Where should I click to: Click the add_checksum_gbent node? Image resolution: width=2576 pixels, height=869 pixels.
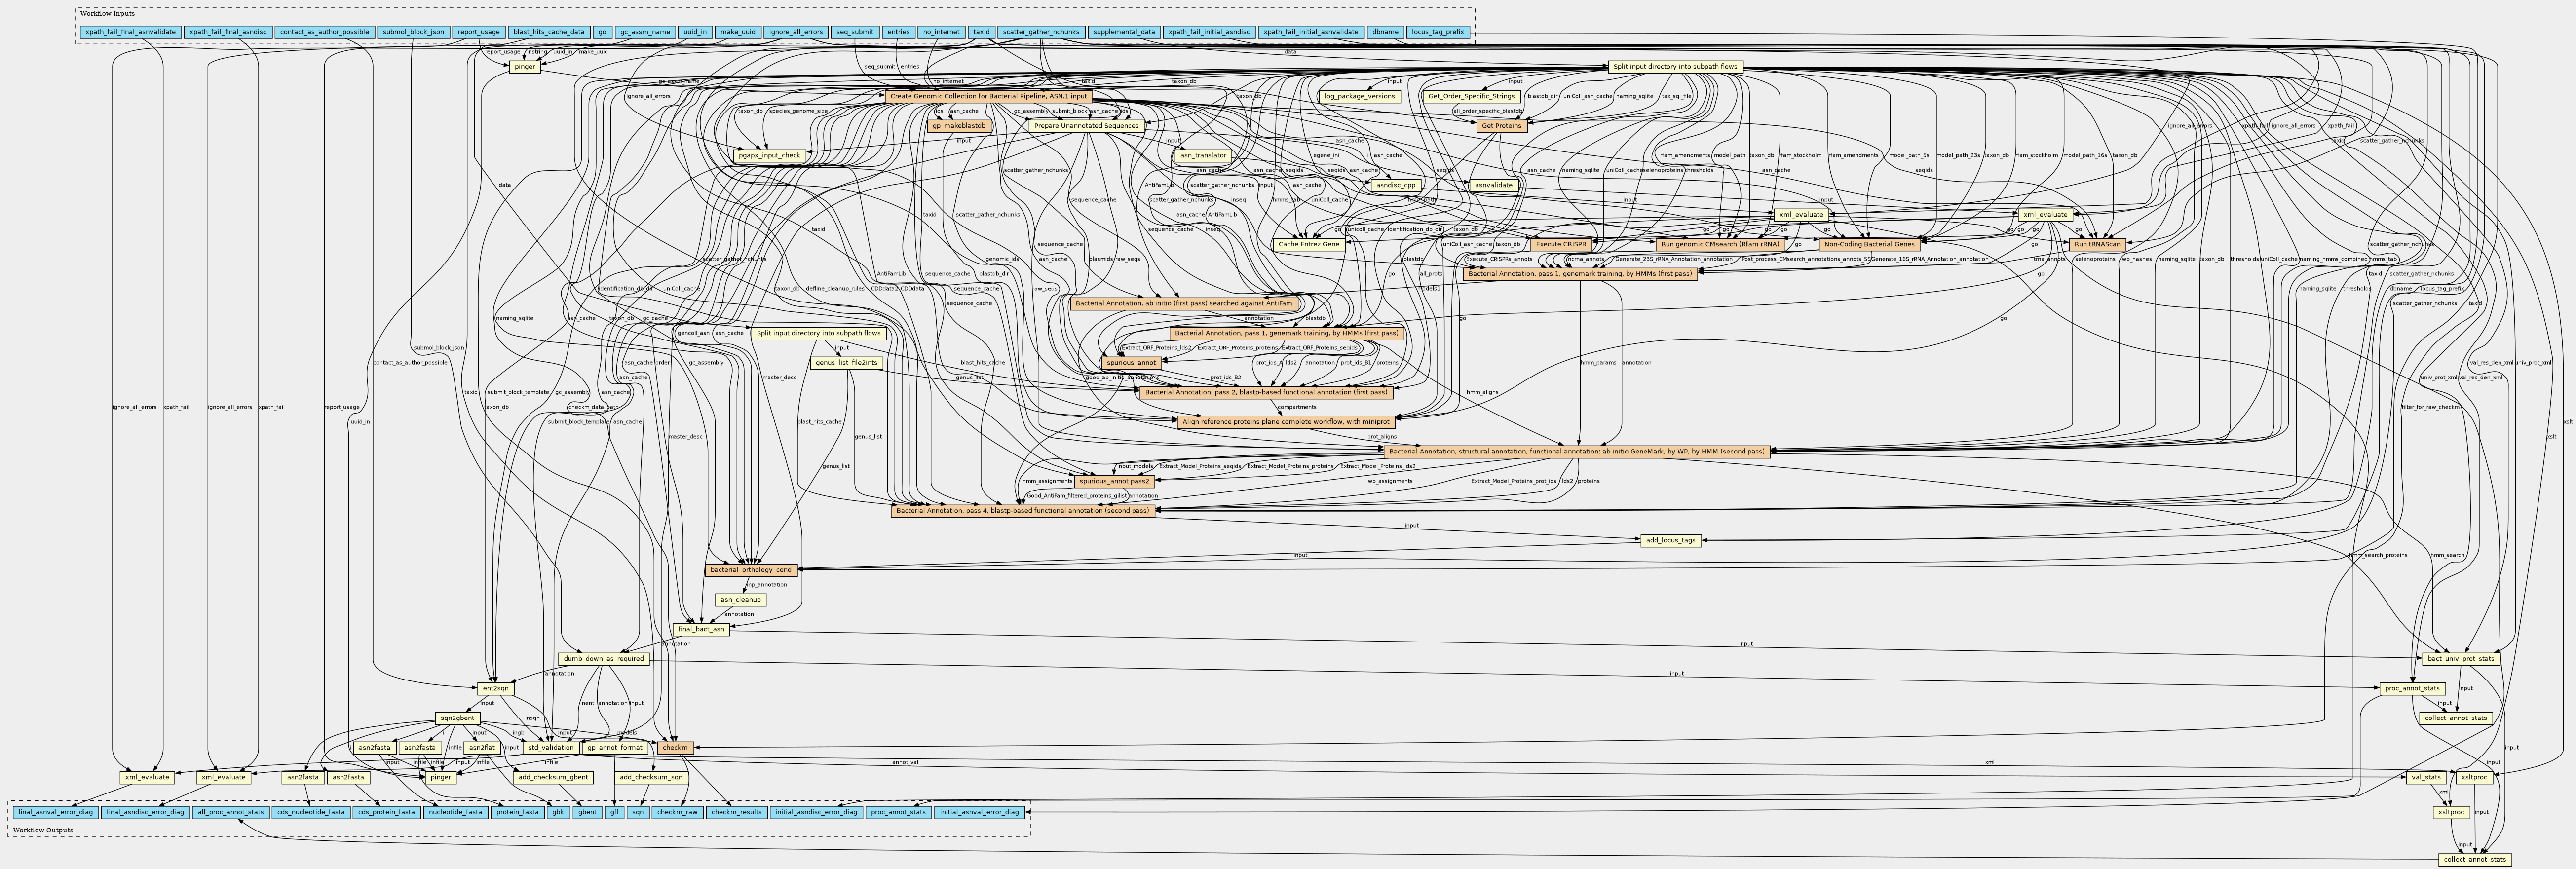point(553,777)
